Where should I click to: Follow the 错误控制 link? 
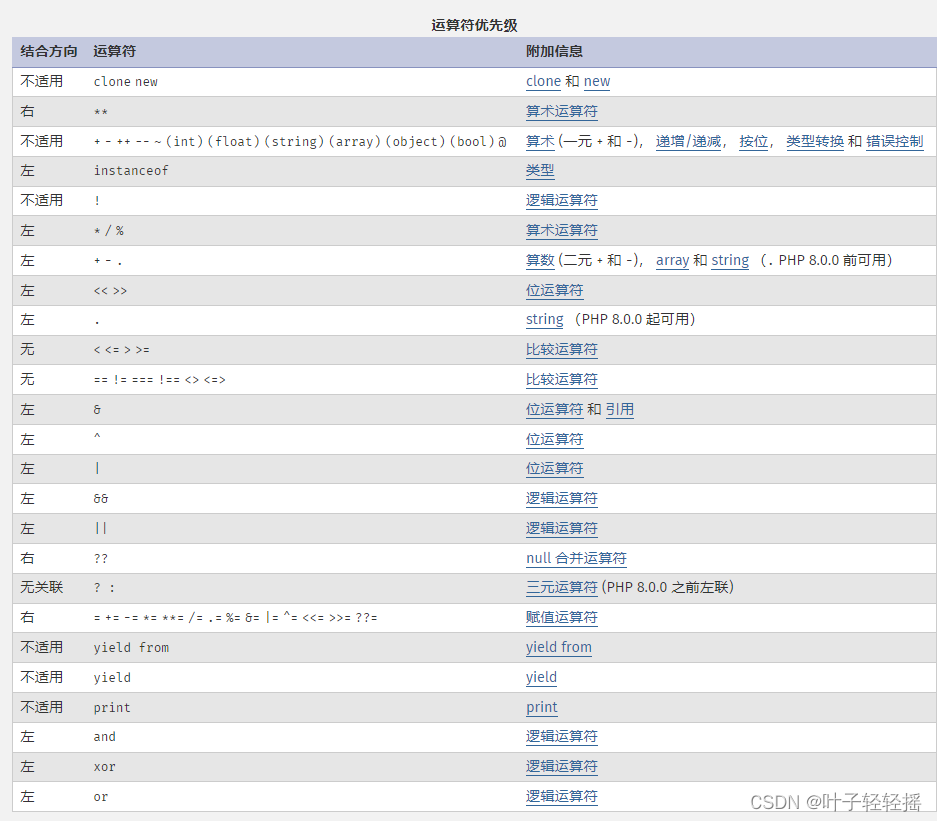[895, 141]
